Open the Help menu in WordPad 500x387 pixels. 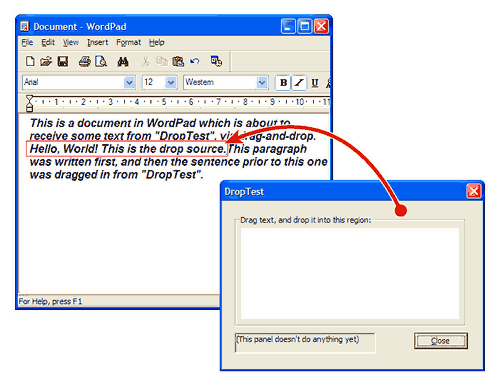157,43
